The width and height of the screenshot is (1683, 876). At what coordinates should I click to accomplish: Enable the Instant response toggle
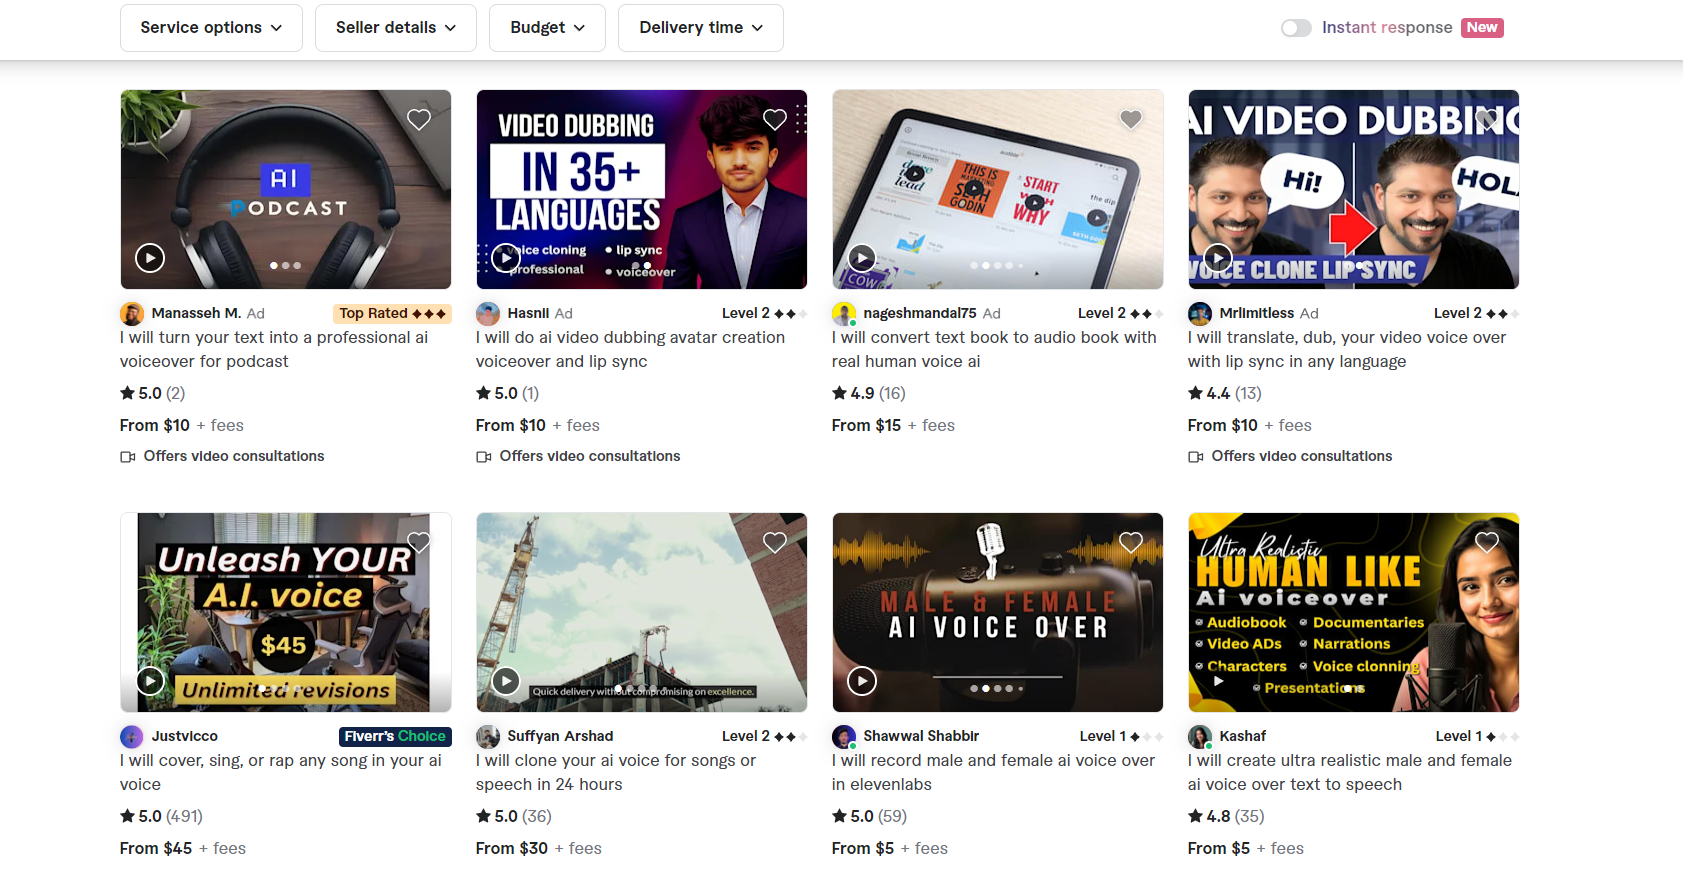pyautogui.click(x=1296, y=28)
